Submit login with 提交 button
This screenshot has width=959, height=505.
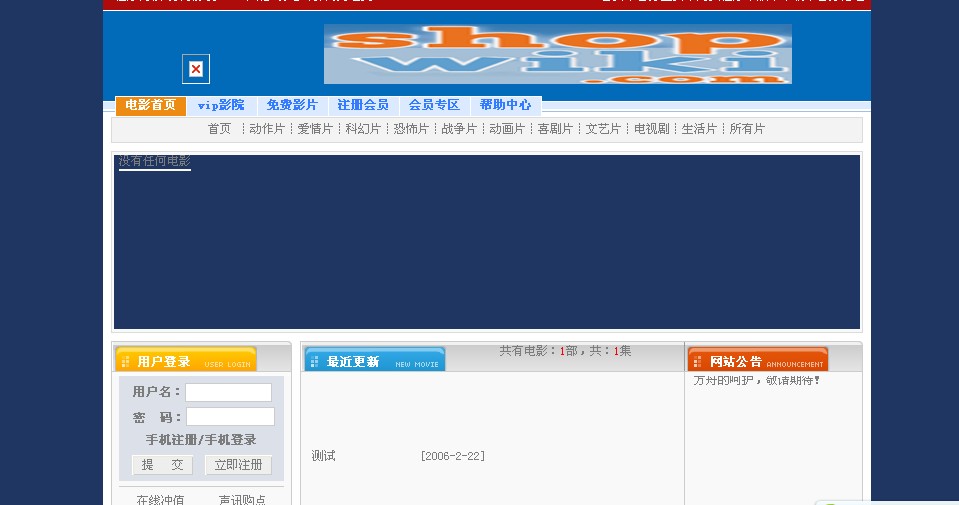[162, 465]
